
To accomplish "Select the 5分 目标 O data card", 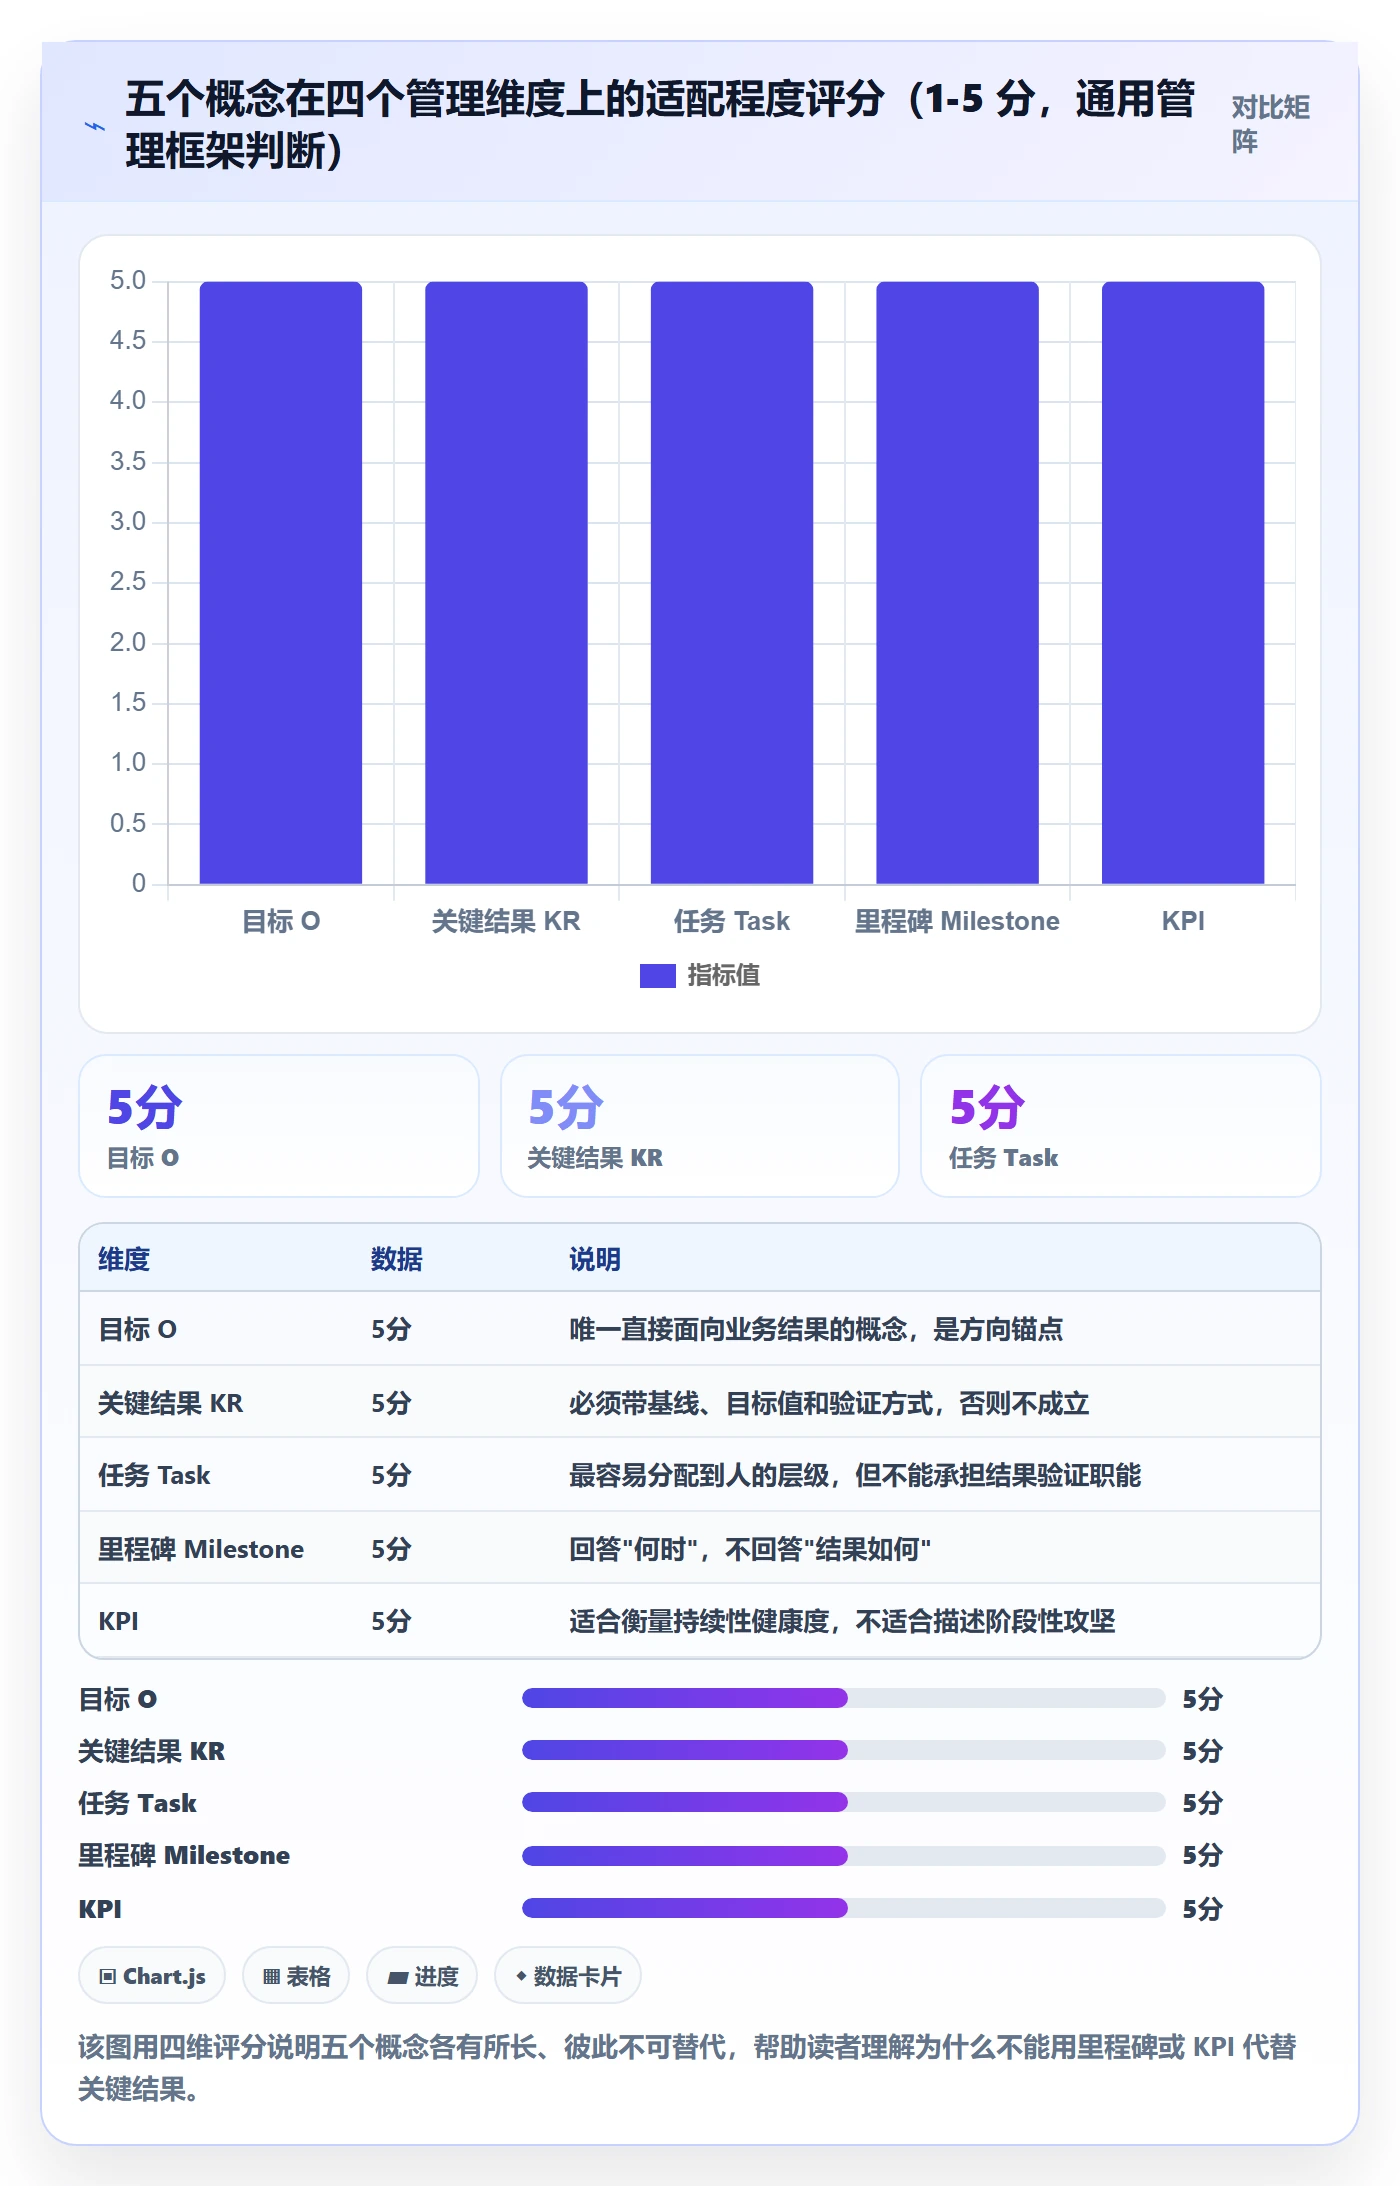I will click(x=279, y=1126).
